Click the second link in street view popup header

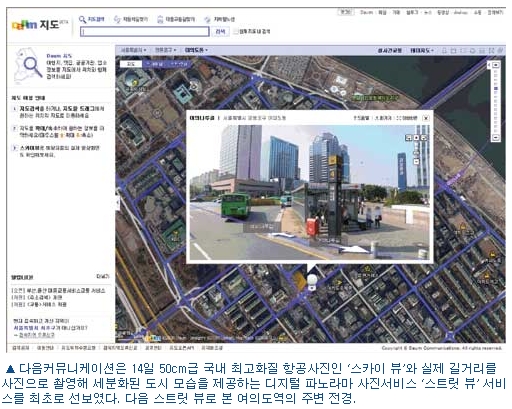click(x=383, y=118)
